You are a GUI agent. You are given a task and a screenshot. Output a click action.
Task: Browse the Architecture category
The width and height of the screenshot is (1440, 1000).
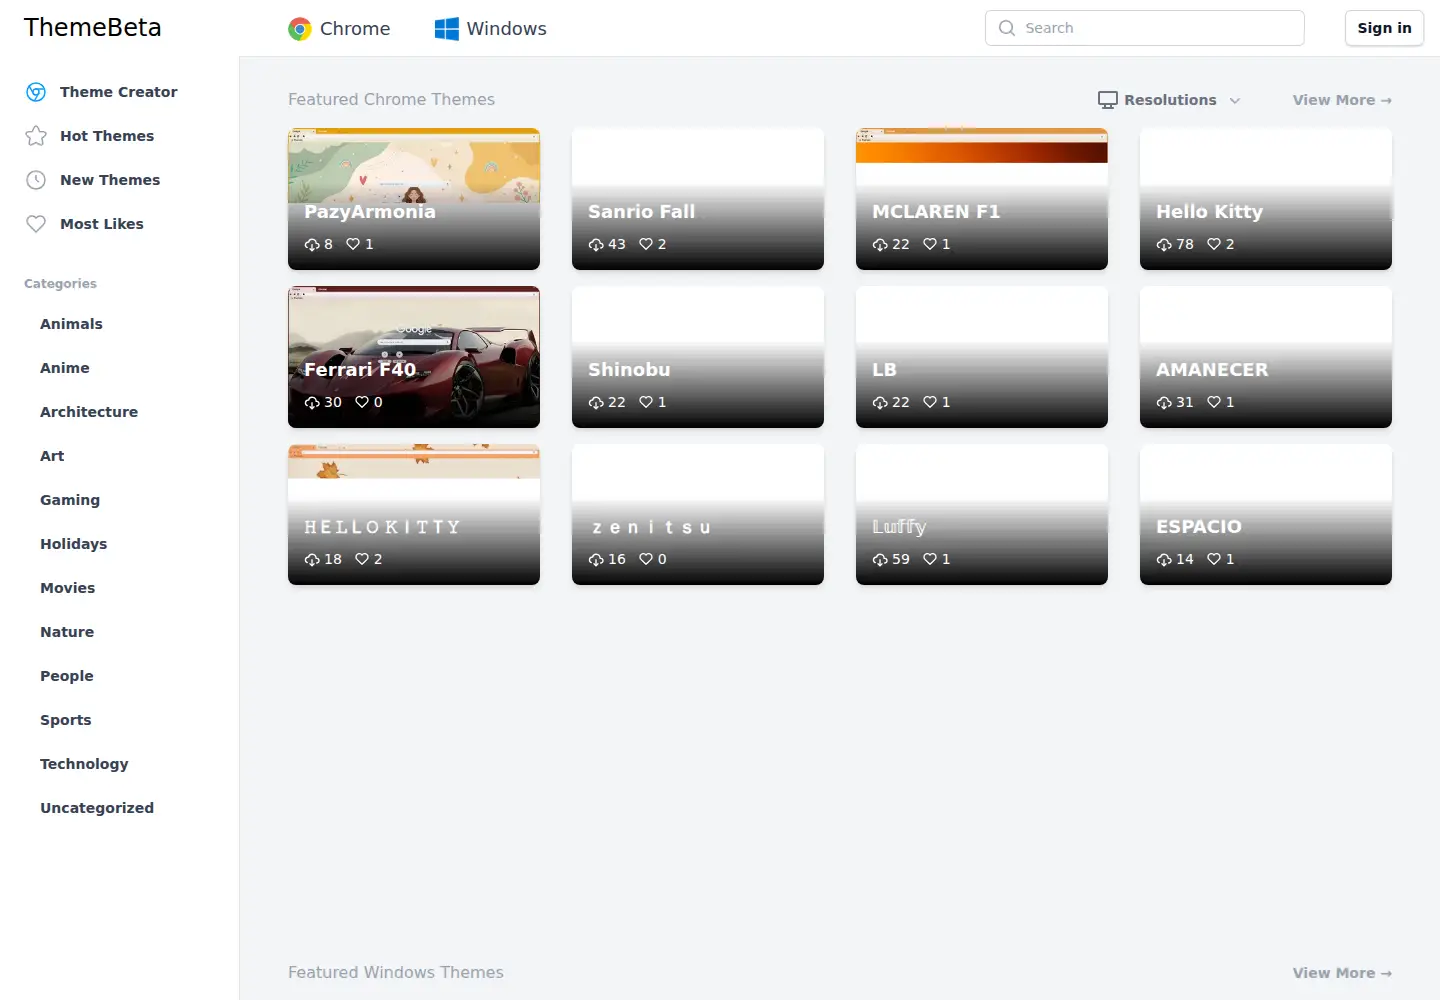89,412
